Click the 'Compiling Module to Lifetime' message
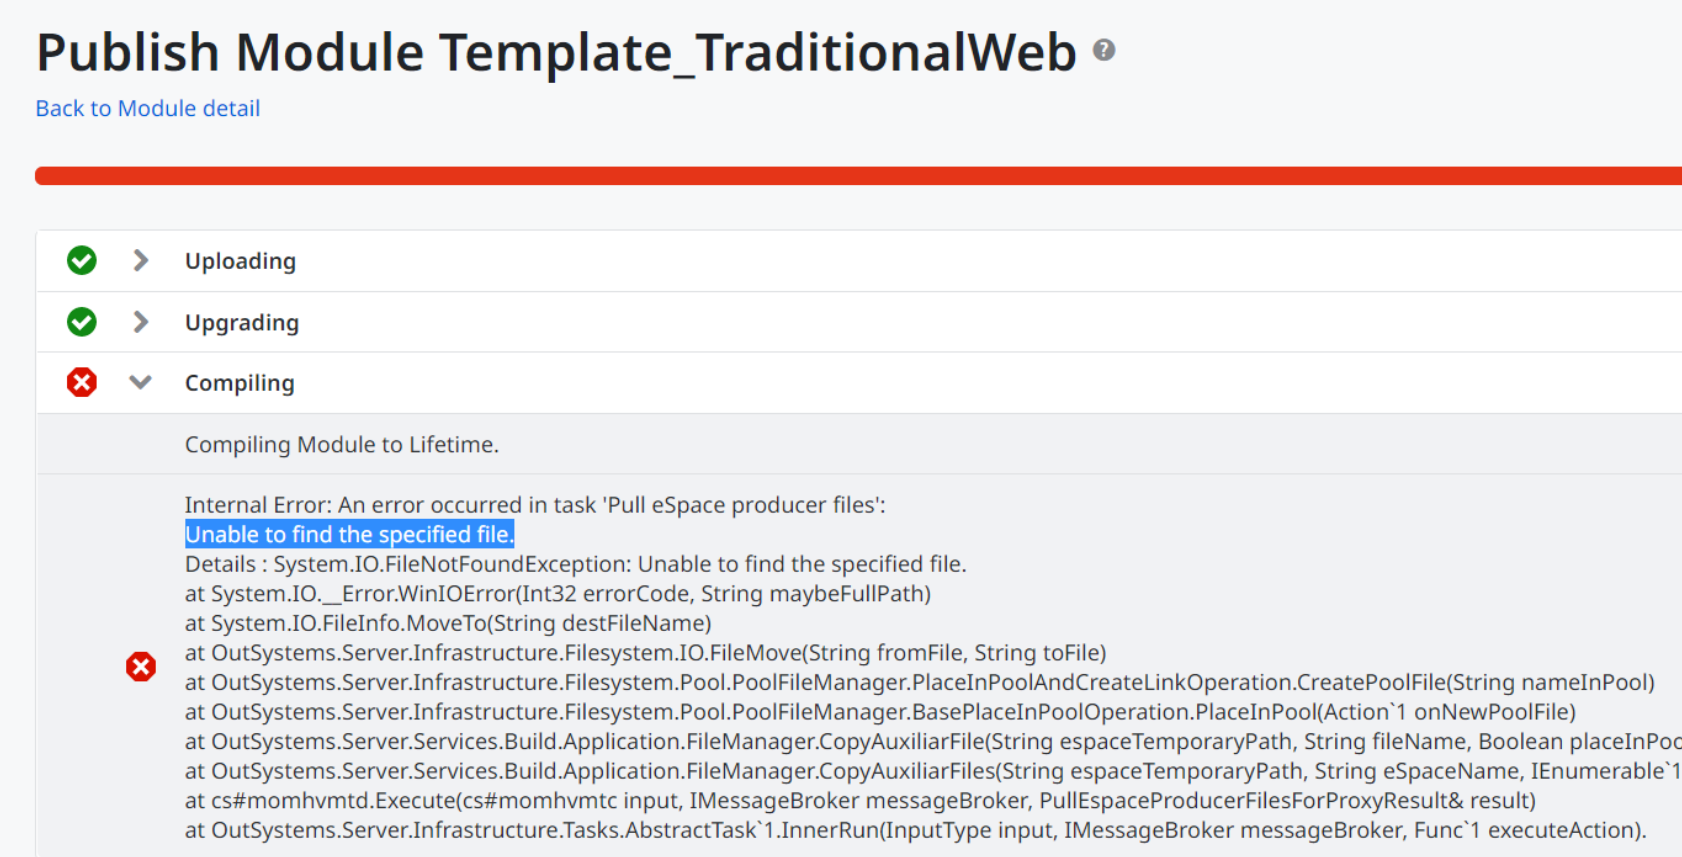This screenshot has height=857, width=1682. 341,444
